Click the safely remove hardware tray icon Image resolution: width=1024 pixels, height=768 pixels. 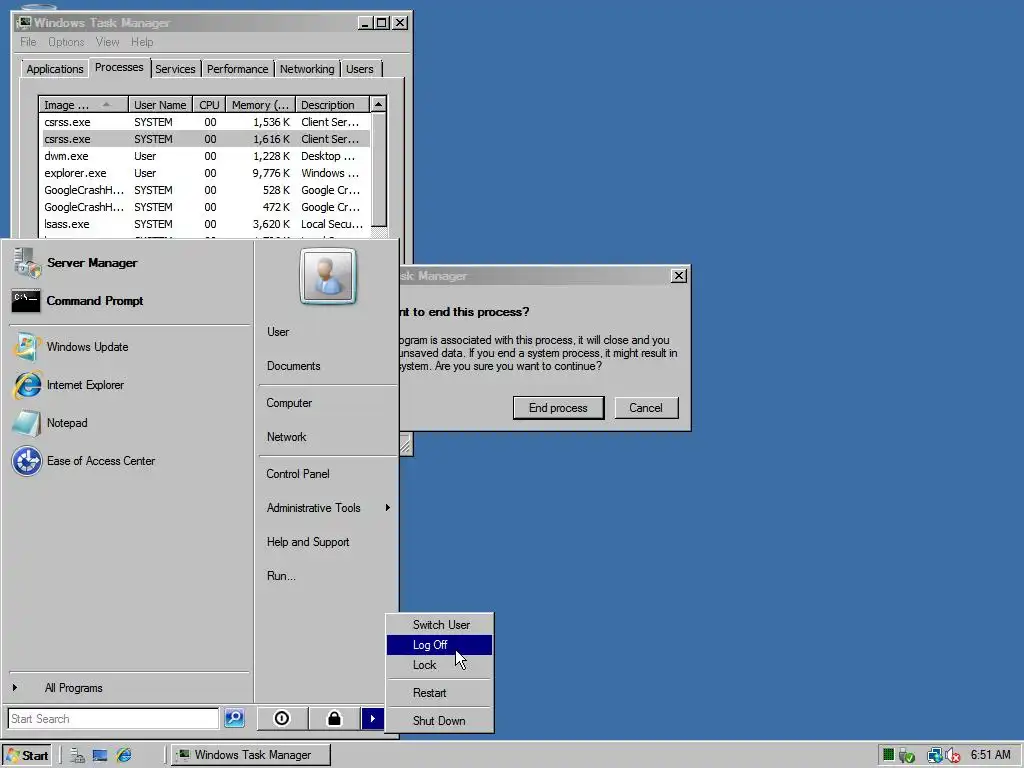point(906,755)
